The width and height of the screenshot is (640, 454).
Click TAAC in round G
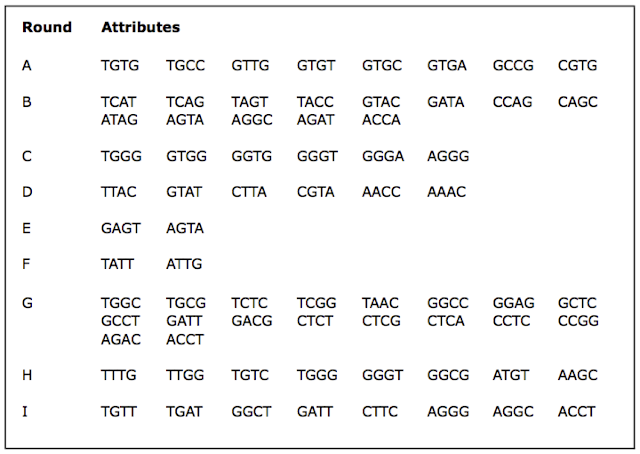[x=380, y=303]
